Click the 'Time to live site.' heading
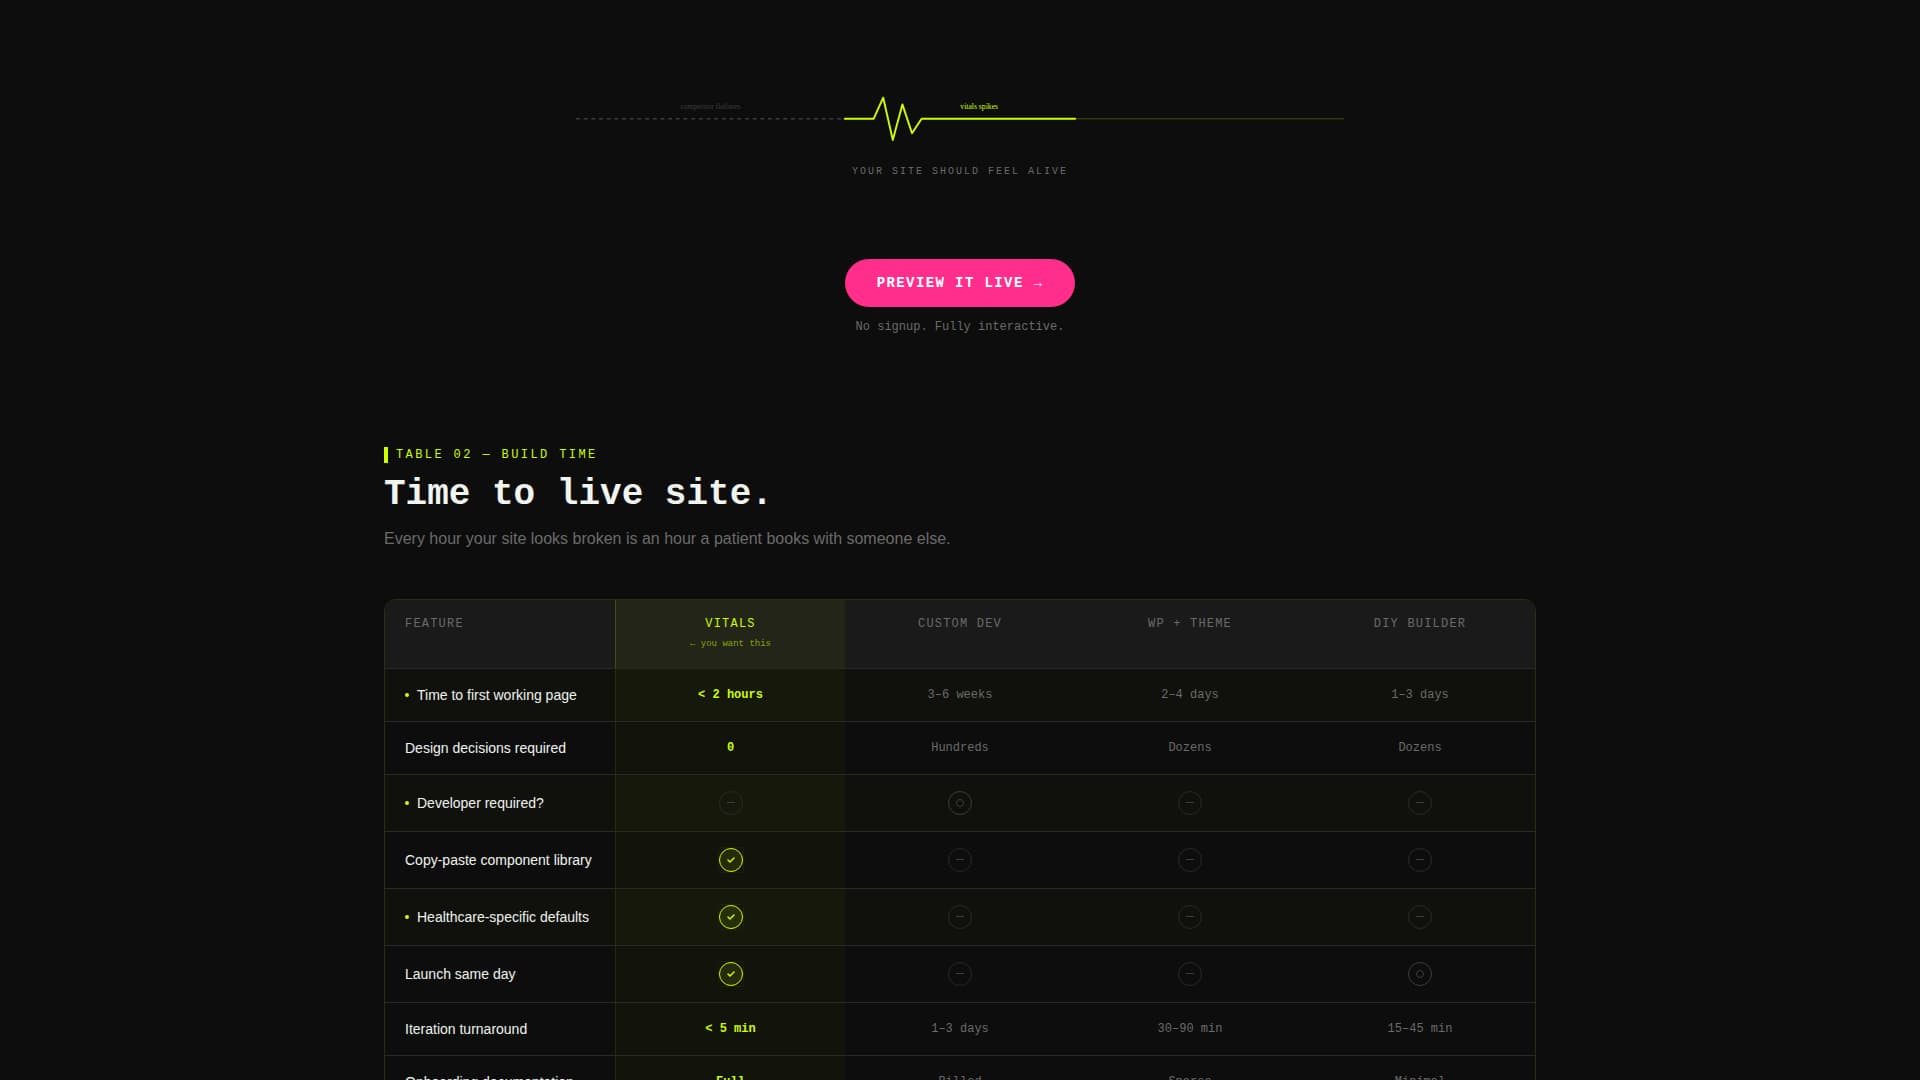Screen dimensions: 1920x1080 pos(577,492)
